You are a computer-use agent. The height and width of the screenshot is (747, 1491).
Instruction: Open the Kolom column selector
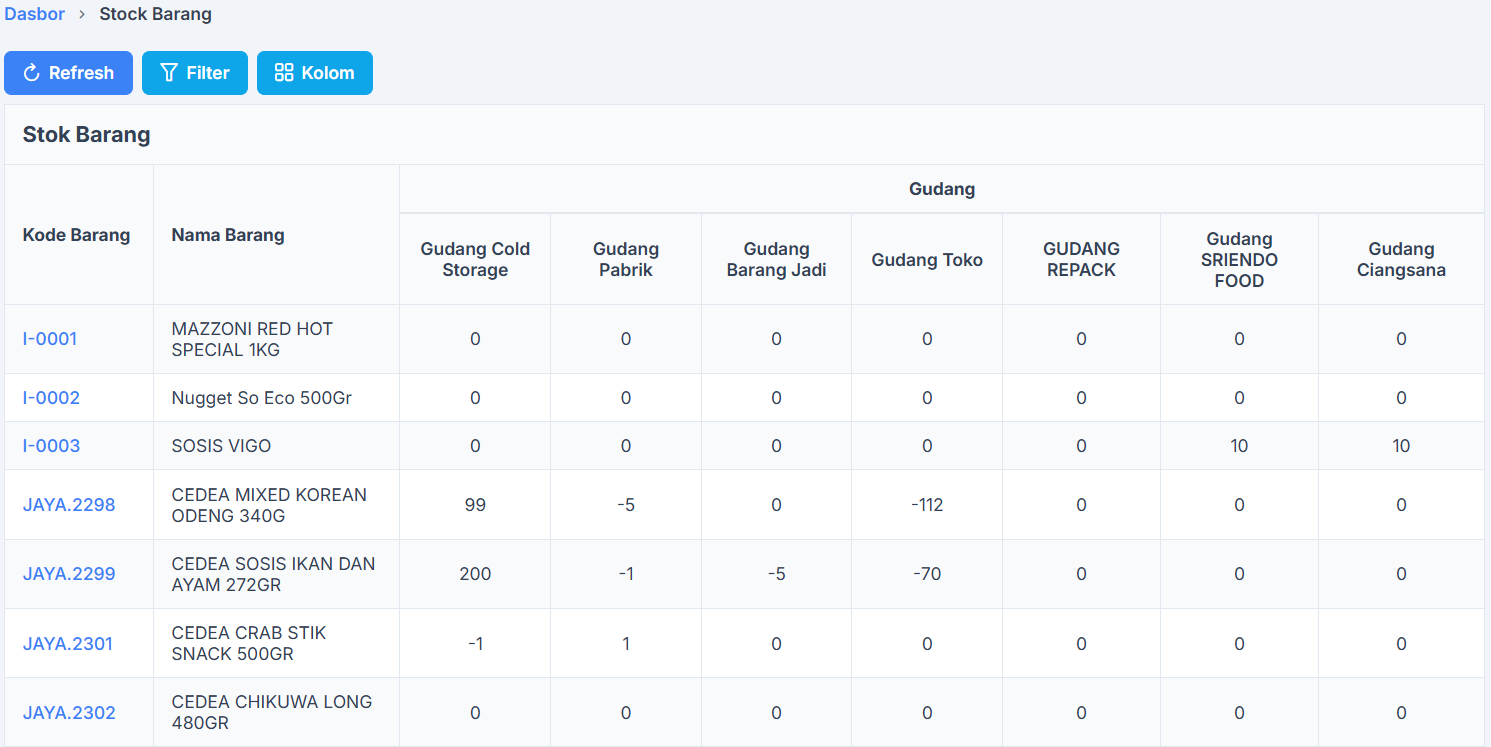pyautogui.click(x=315, y=73)
